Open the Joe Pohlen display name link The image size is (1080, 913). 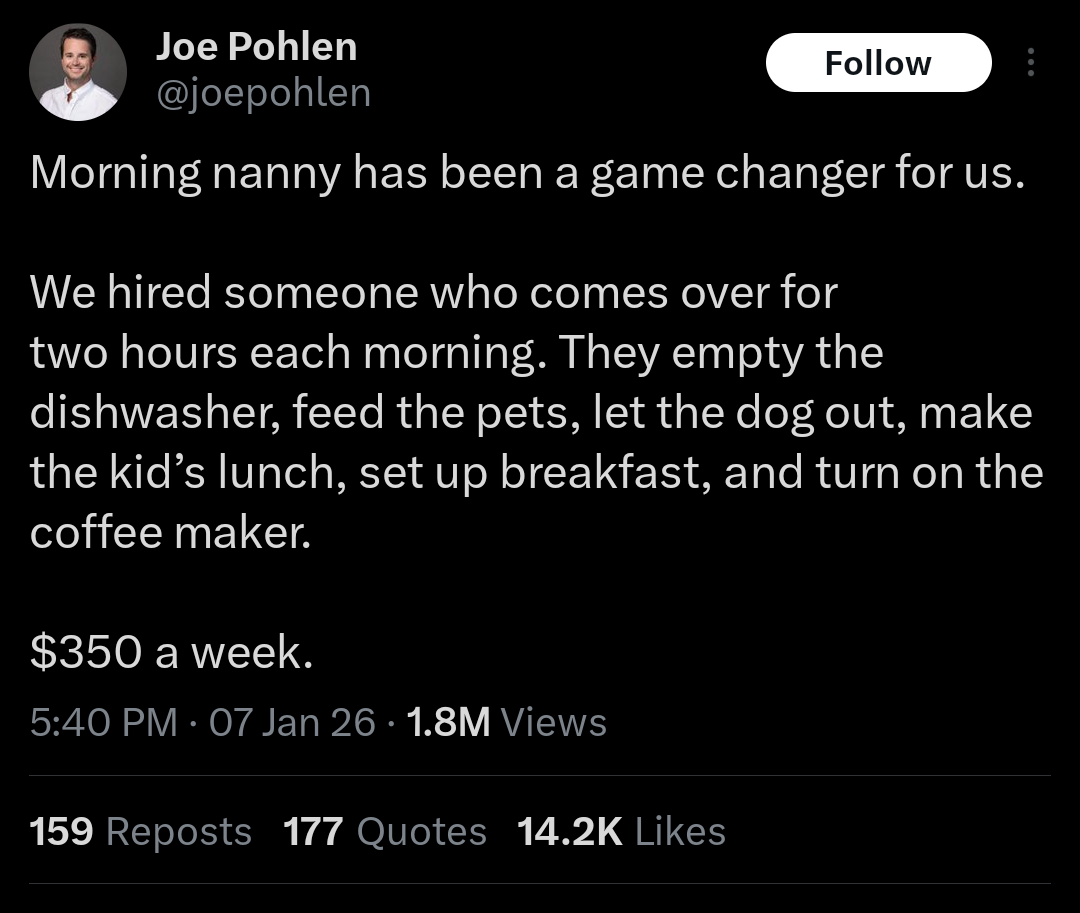click(x=256, y=46)
